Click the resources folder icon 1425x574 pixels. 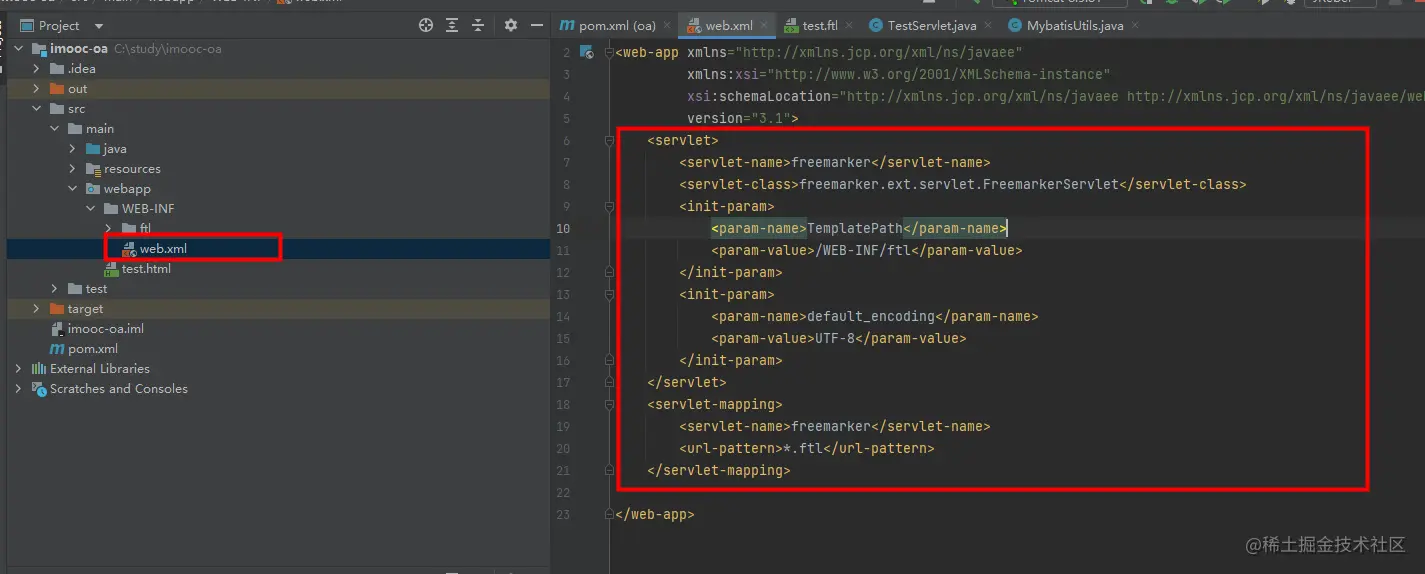point(93,169)
